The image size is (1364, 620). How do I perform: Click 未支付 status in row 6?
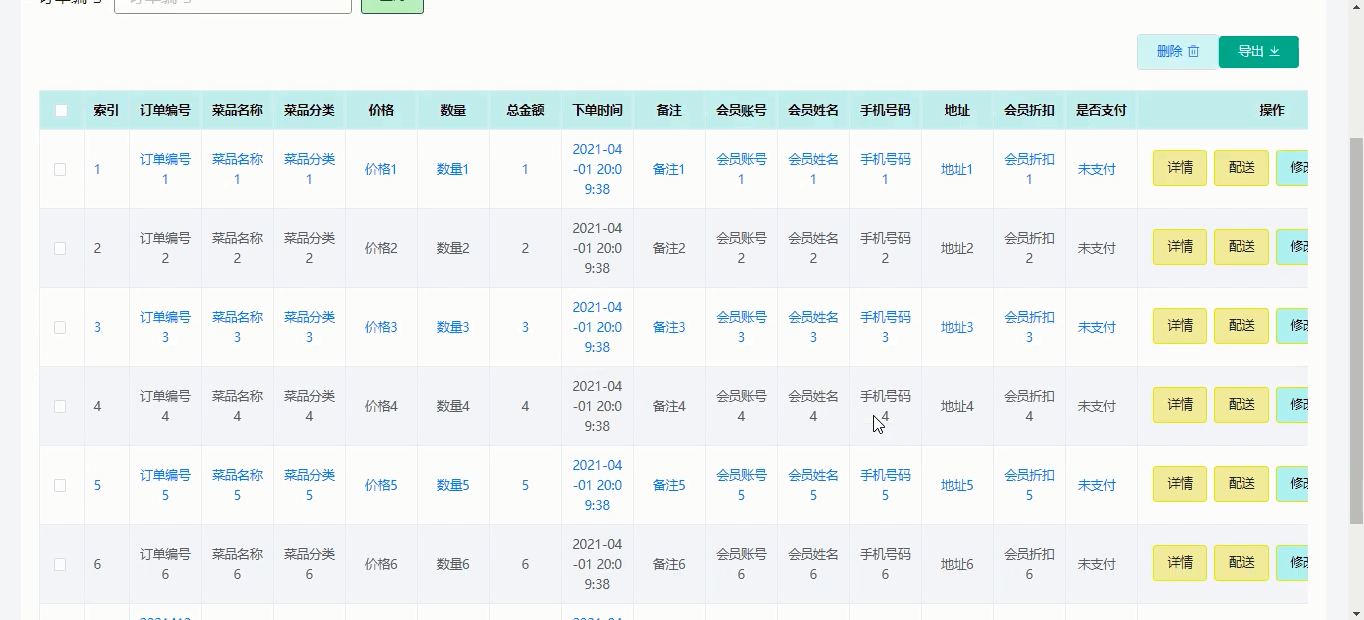(1096, 564)
